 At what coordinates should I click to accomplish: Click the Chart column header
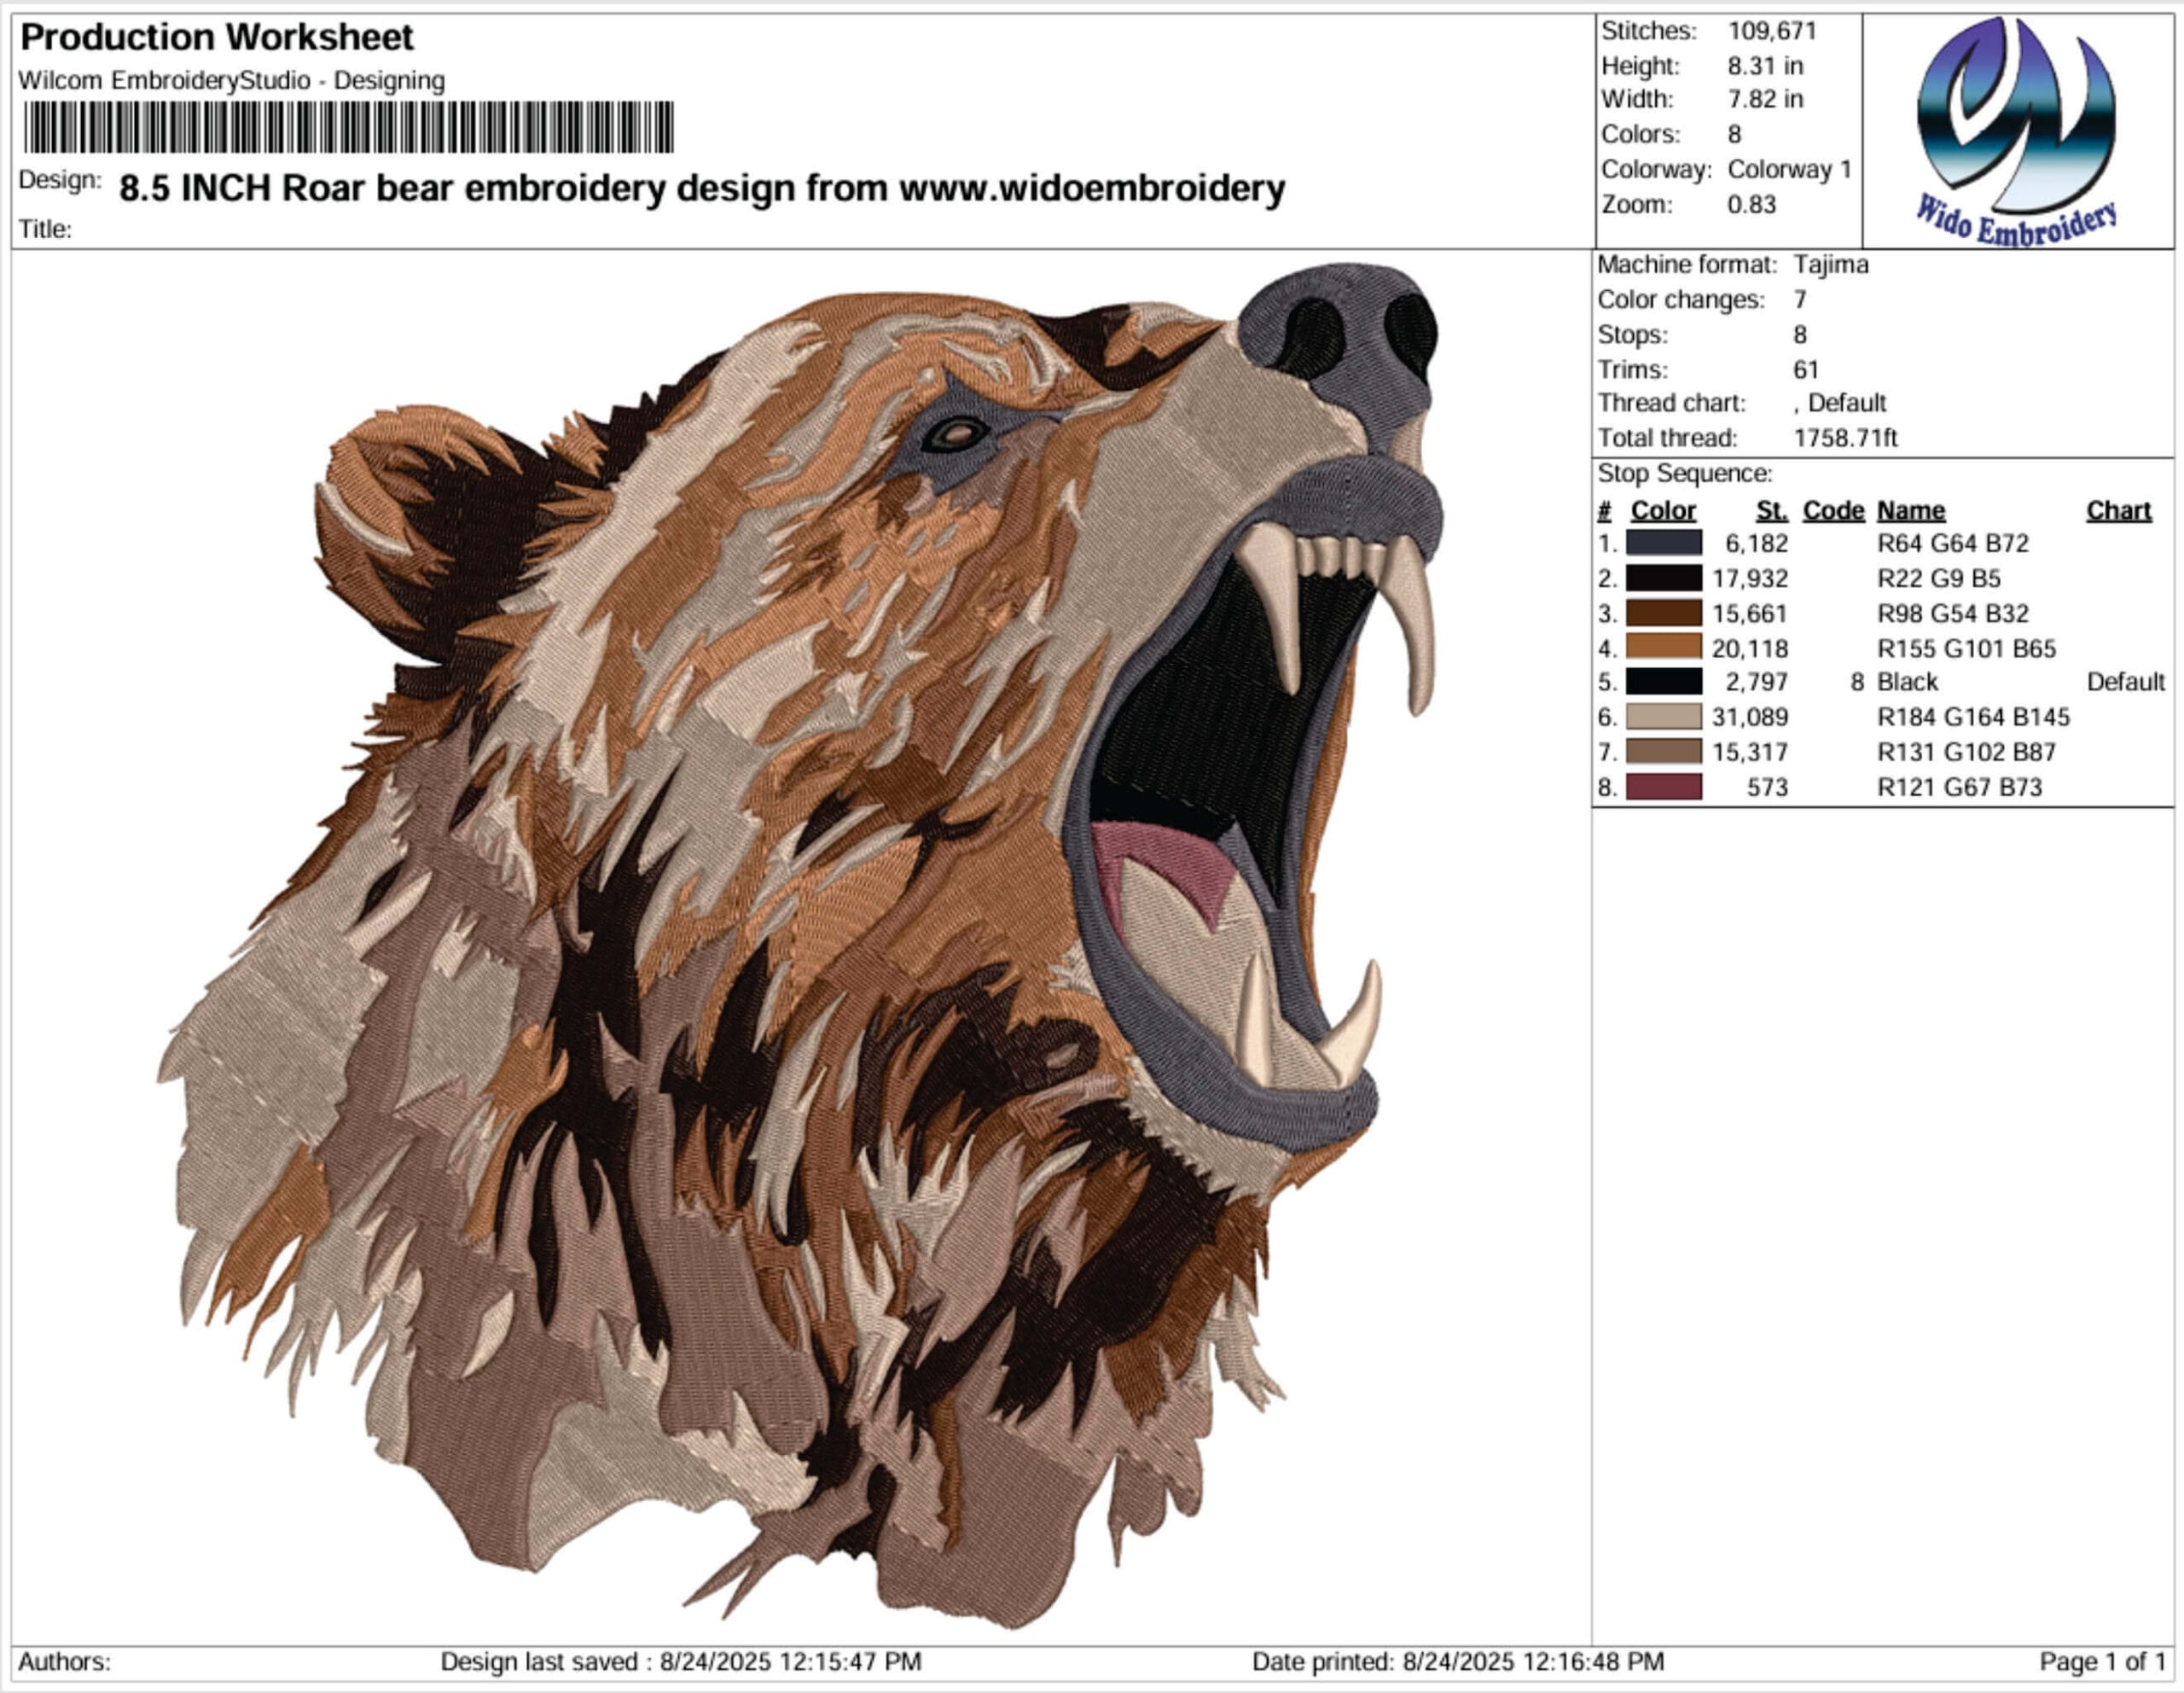[2118, 511]
